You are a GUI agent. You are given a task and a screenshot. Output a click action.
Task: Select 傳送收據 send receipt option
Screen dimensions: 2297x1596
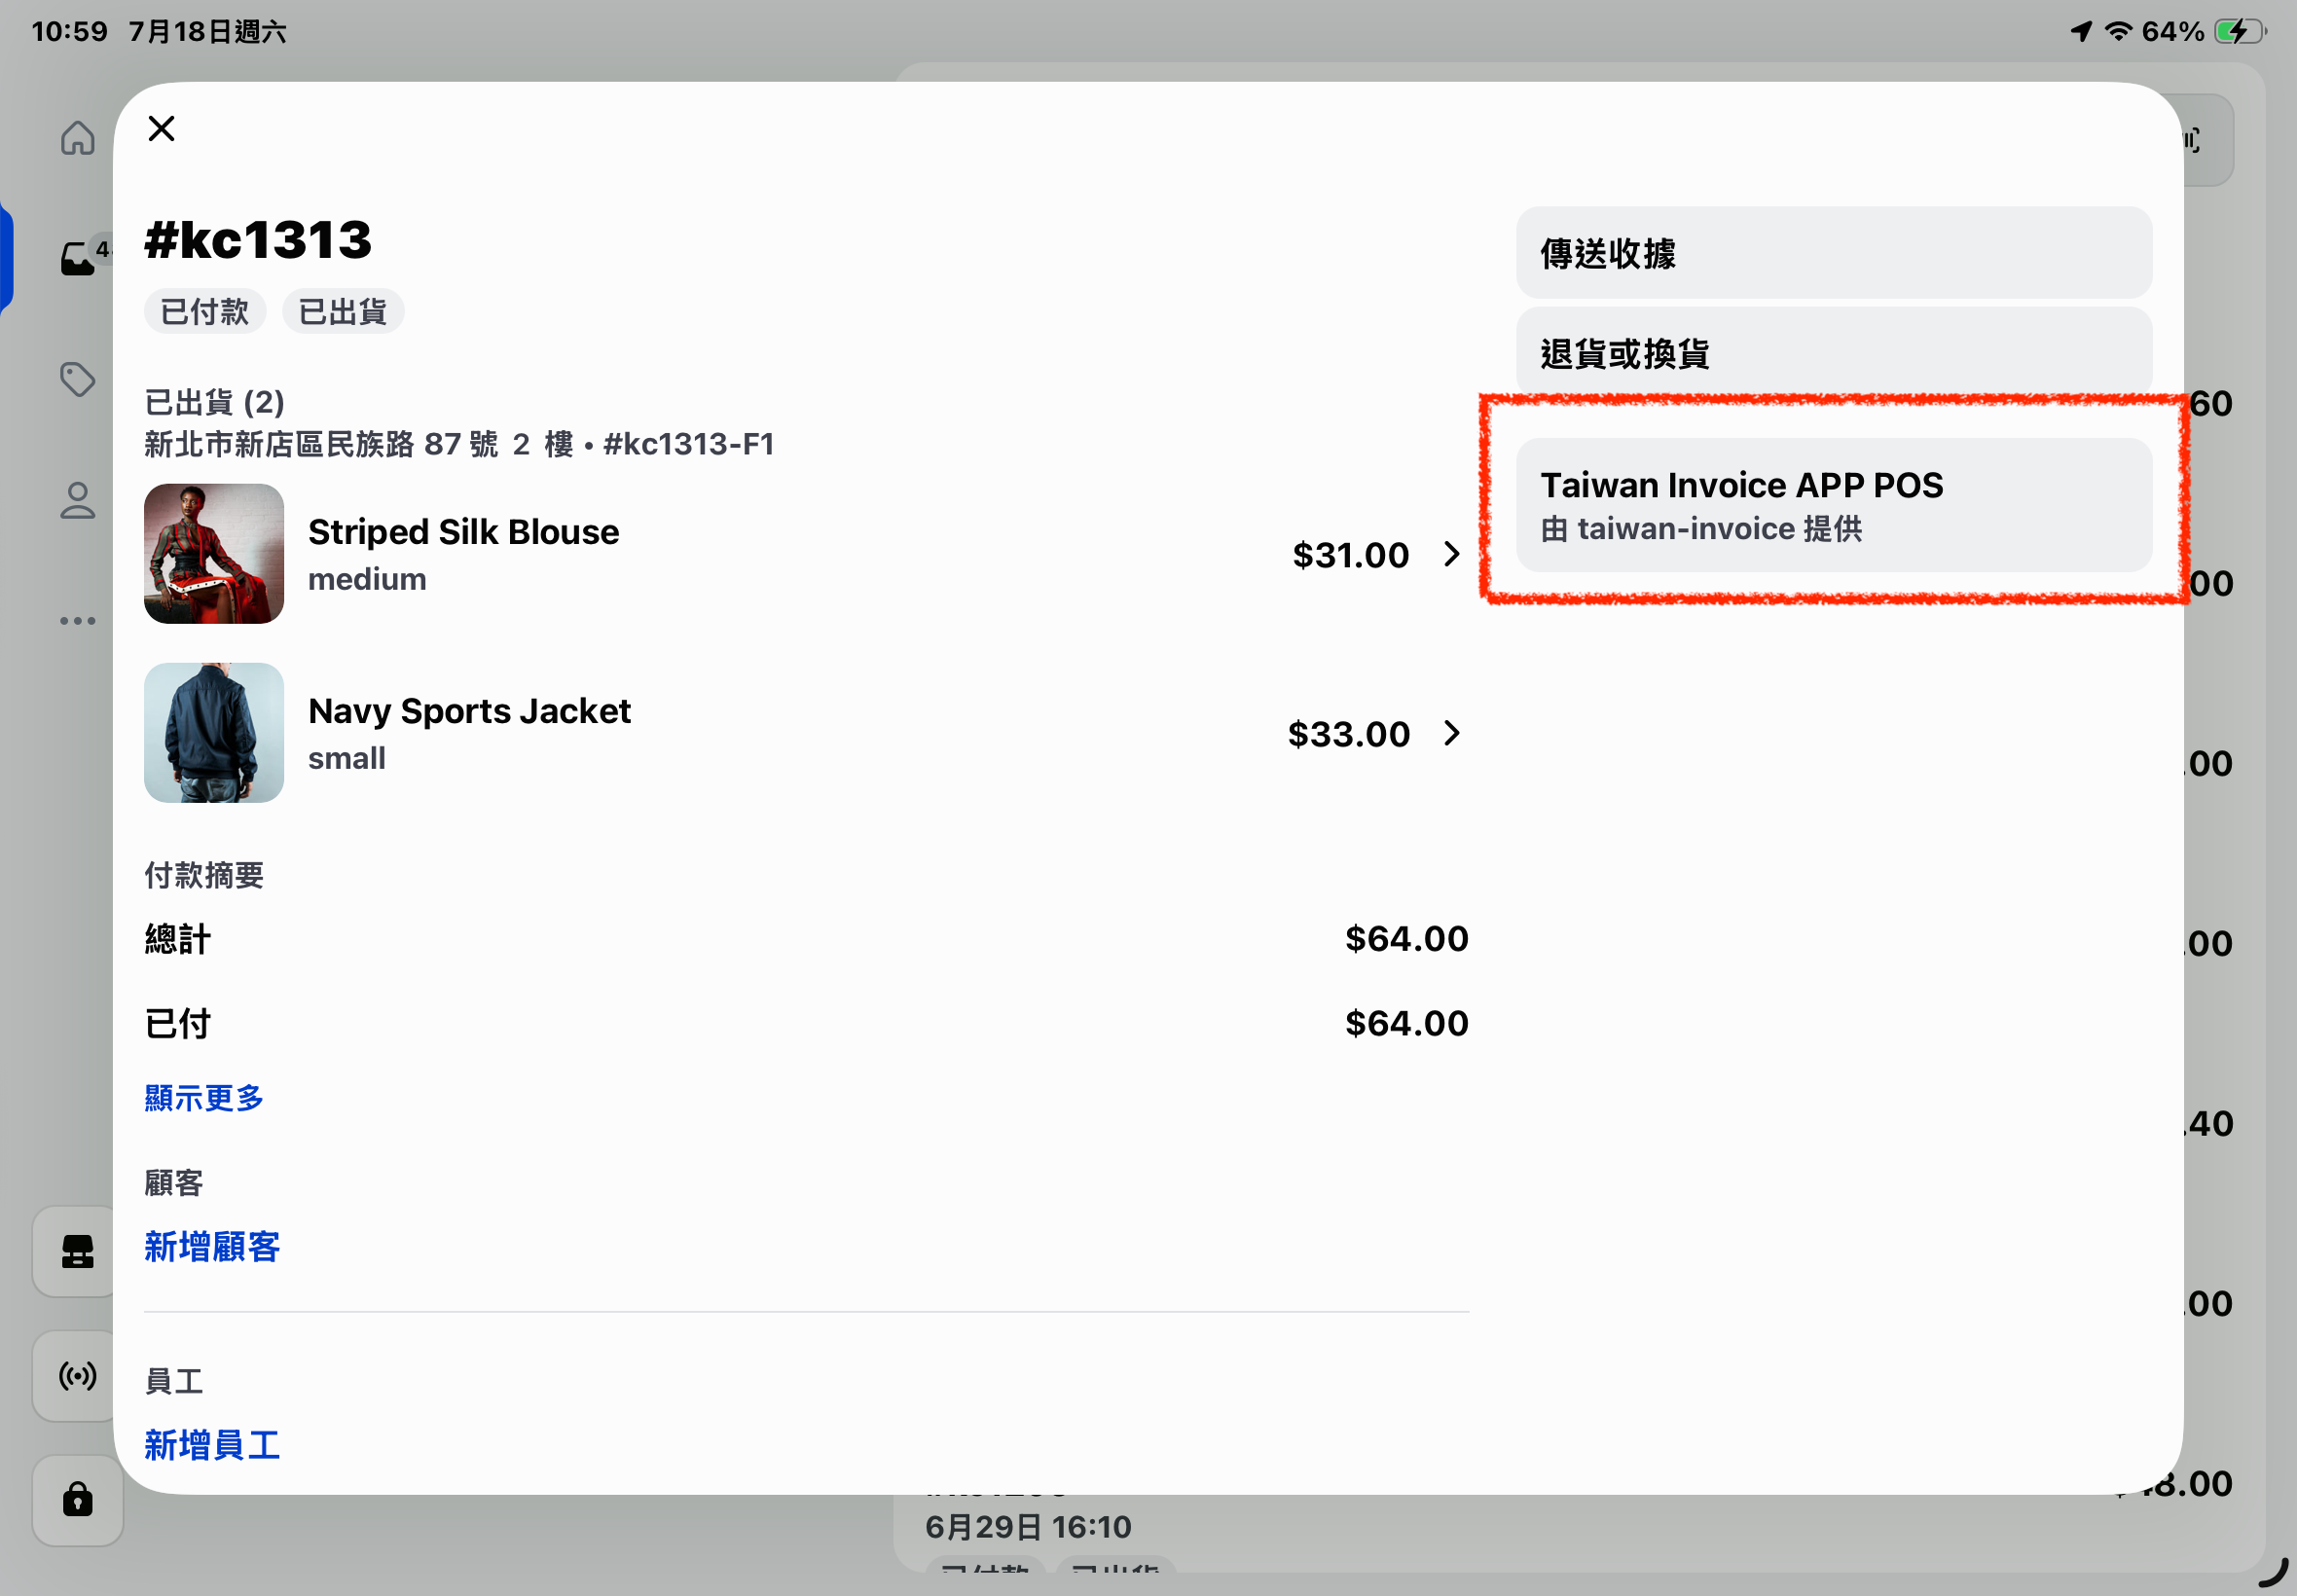point(1833,253)
